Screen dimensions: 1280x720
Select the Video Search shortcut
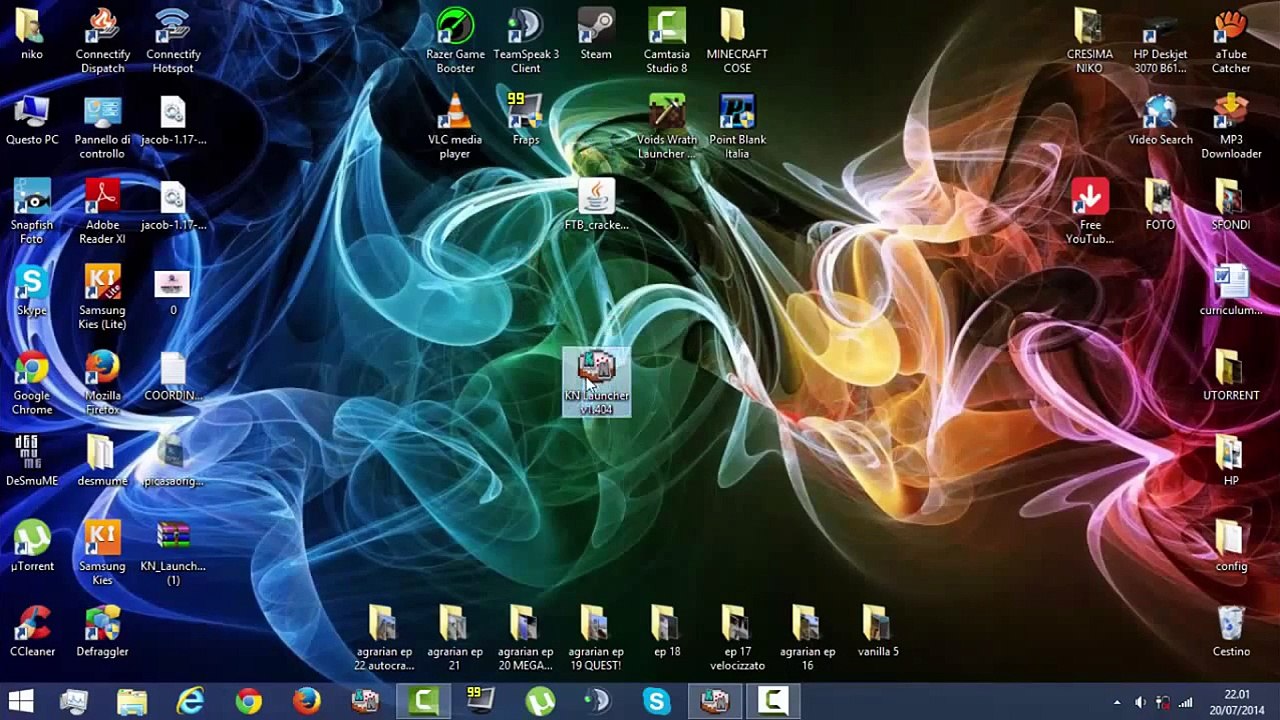[x=1160, y=120]
